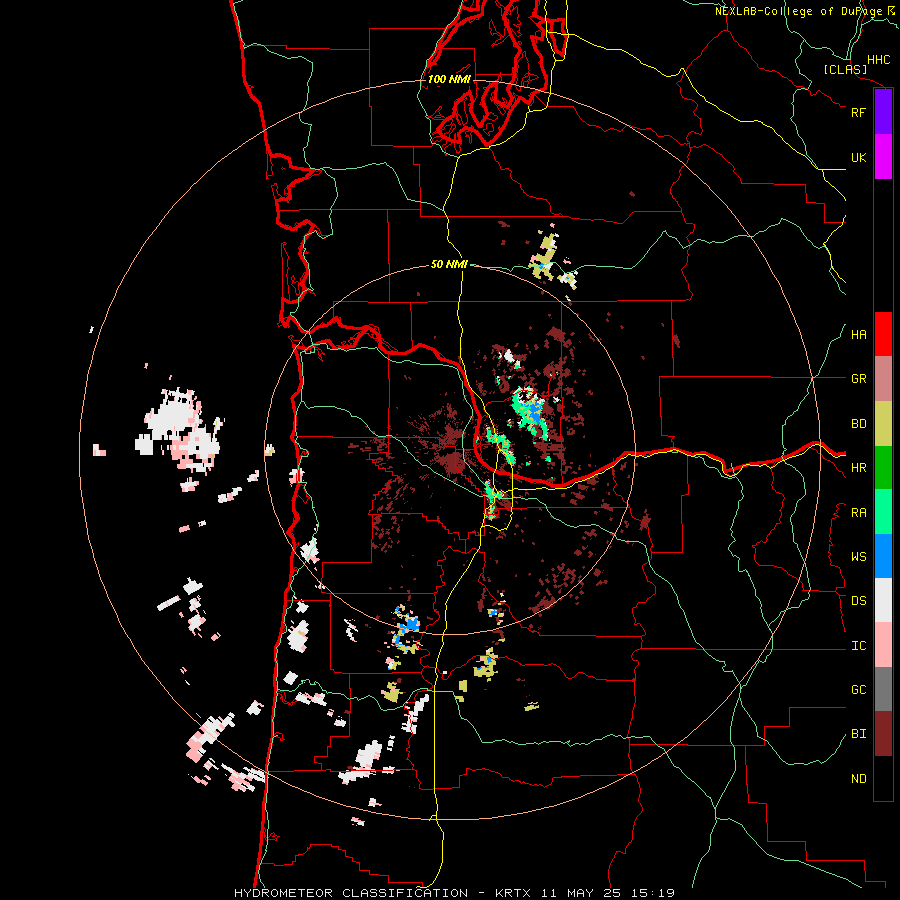Click the 'WS' legend label

point(858,557)
